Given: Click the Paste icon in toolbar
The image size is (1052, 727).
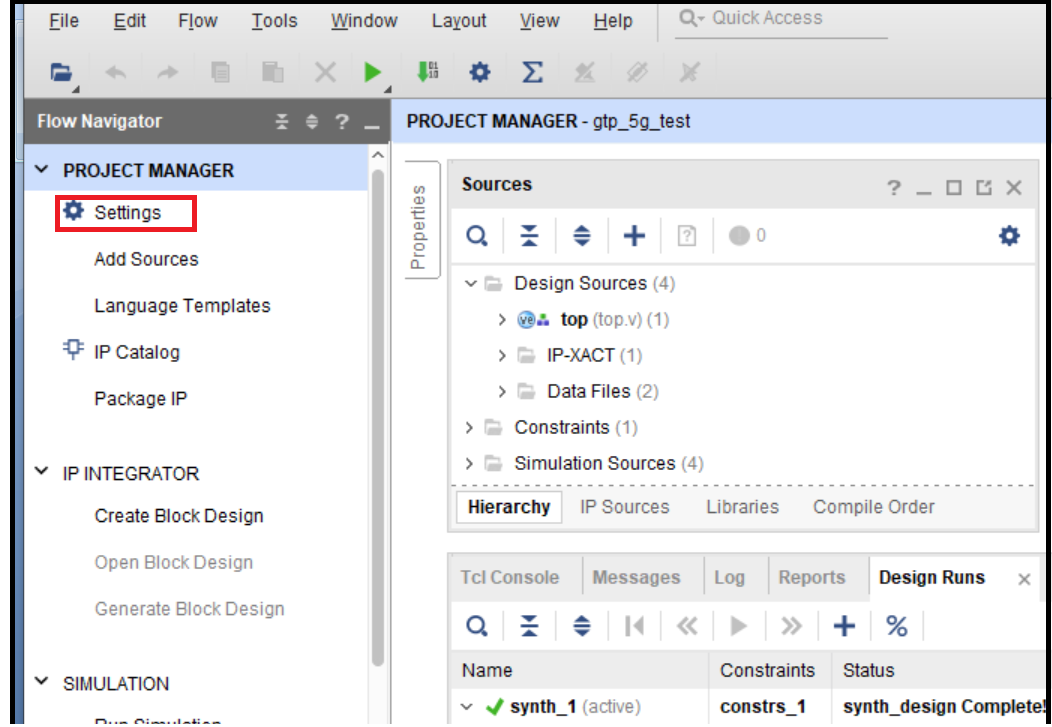Looking at the screenshot, I should click(272, 72).
